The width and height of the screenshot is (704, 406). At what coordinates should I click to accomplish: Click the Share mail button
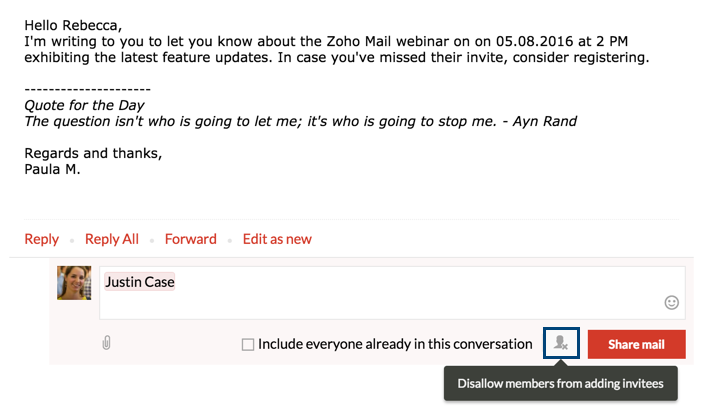click(x=636, y=344)
